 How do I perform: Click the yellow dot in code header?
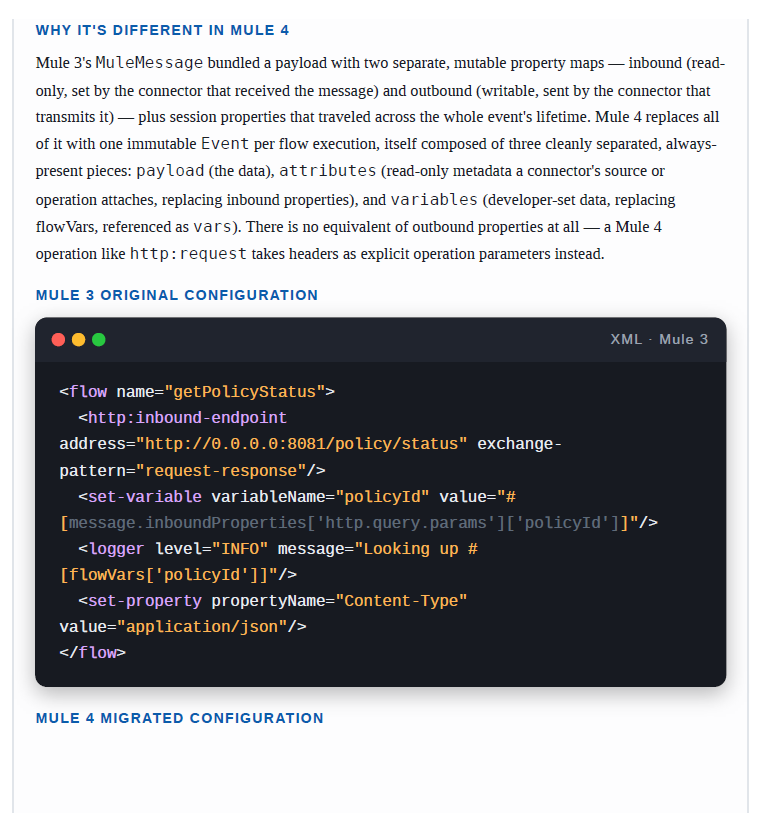(x=78, y=340)
